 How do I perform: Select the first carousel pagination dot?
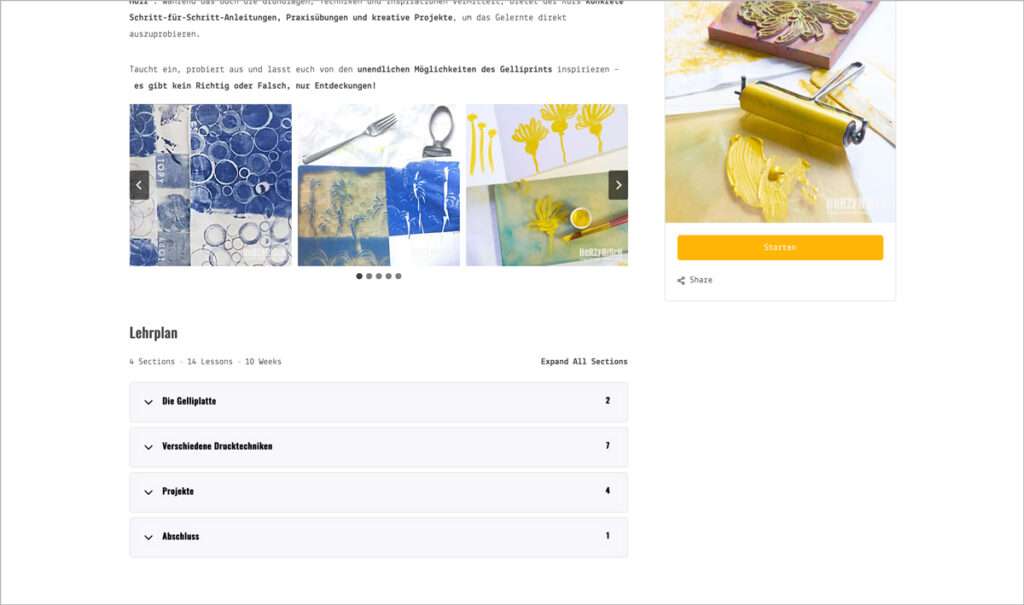point(359,276)
